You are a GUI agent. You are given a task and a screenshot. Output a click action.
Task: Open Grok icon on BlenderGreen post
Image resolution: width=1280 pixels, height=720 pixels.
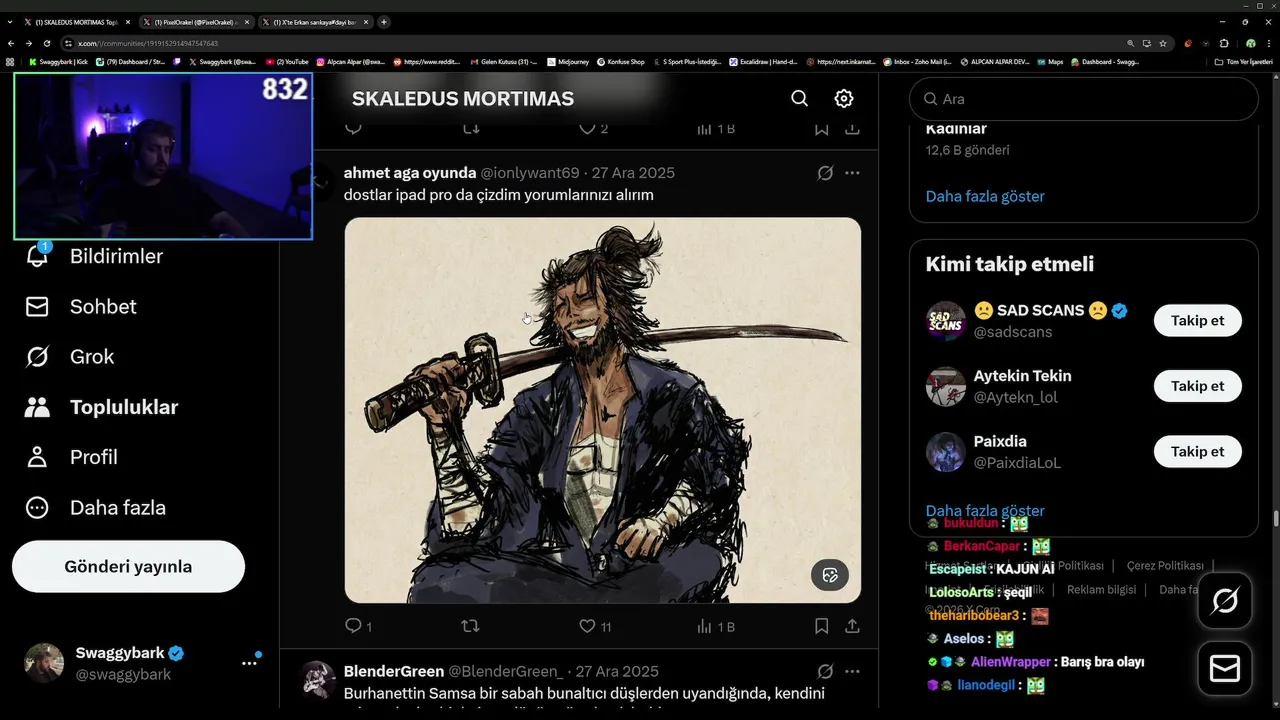click(x=825, y=671)
